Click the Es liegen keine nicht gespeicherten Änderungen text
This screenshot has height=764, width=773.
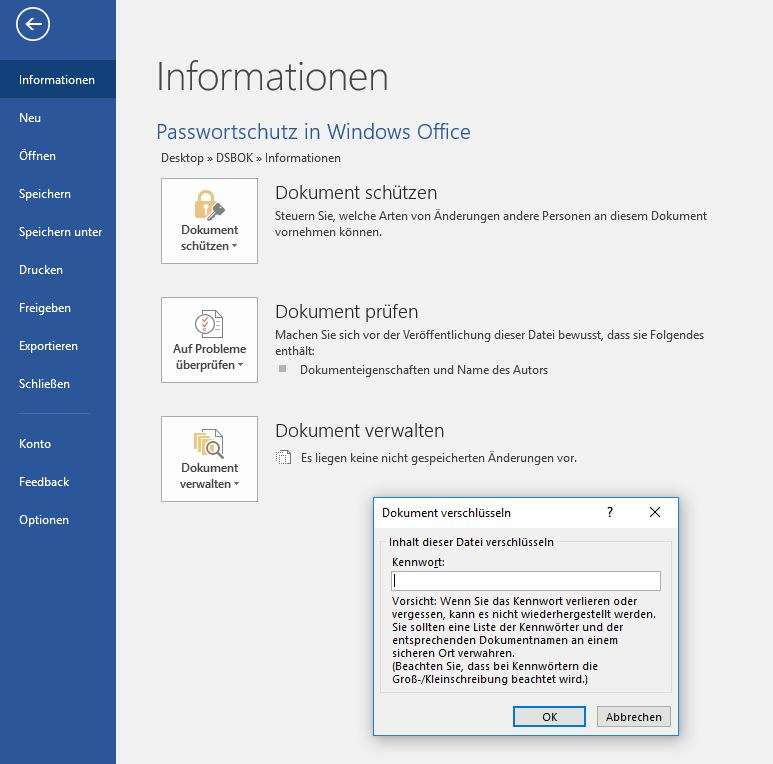tap(438, 458)
